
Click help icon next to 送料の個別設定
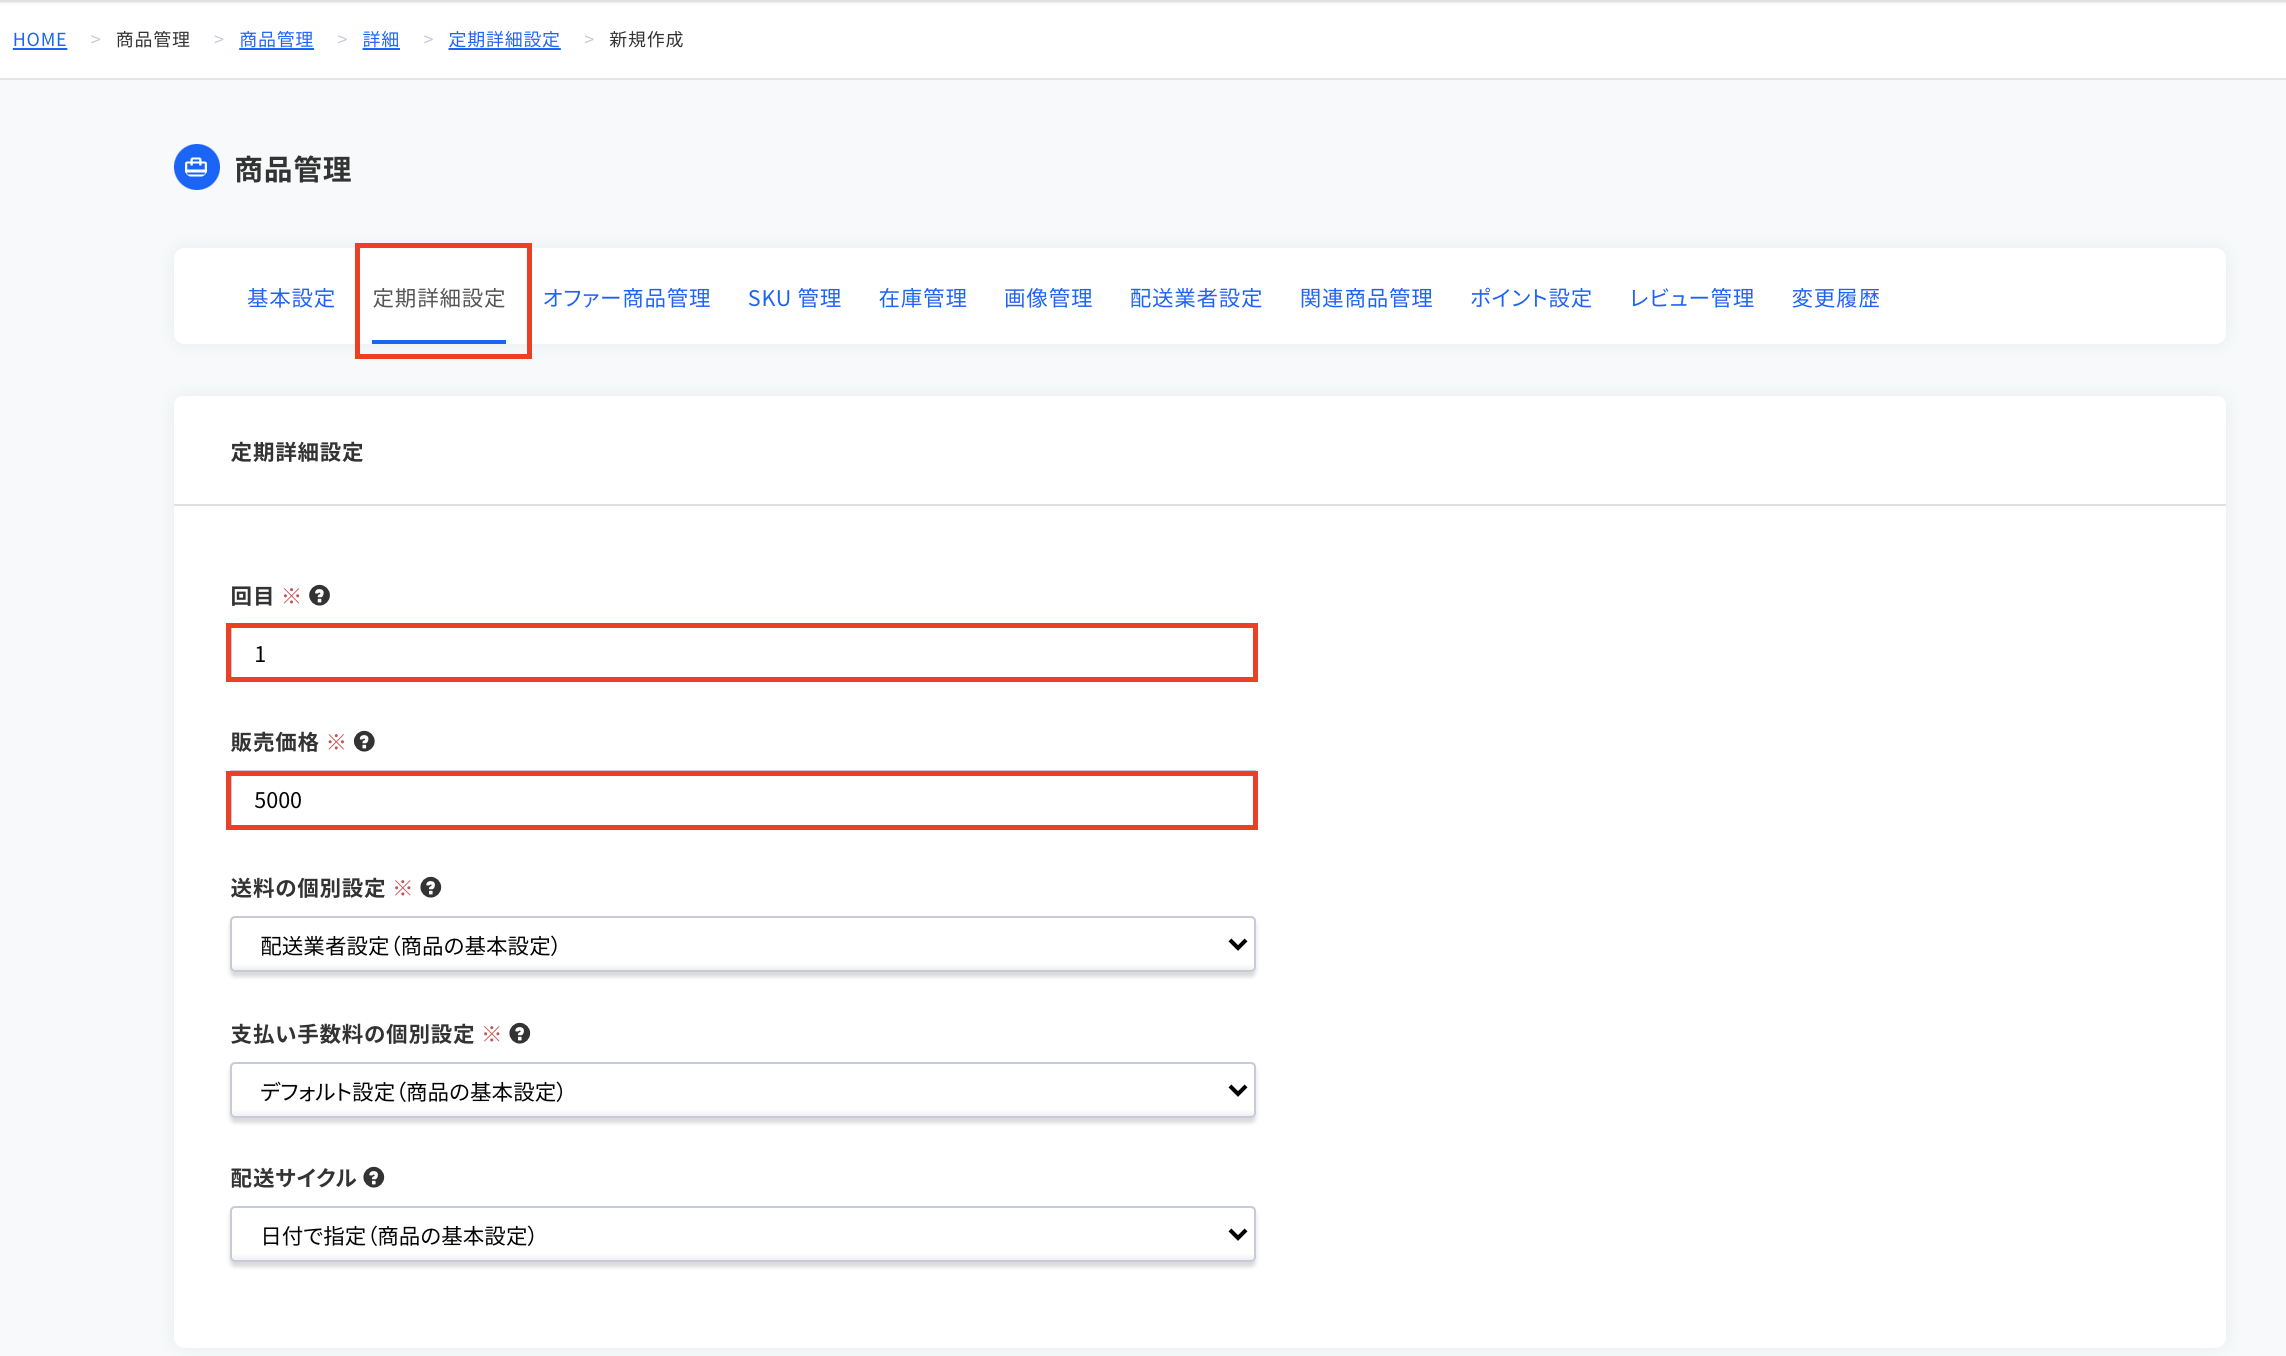431,888
